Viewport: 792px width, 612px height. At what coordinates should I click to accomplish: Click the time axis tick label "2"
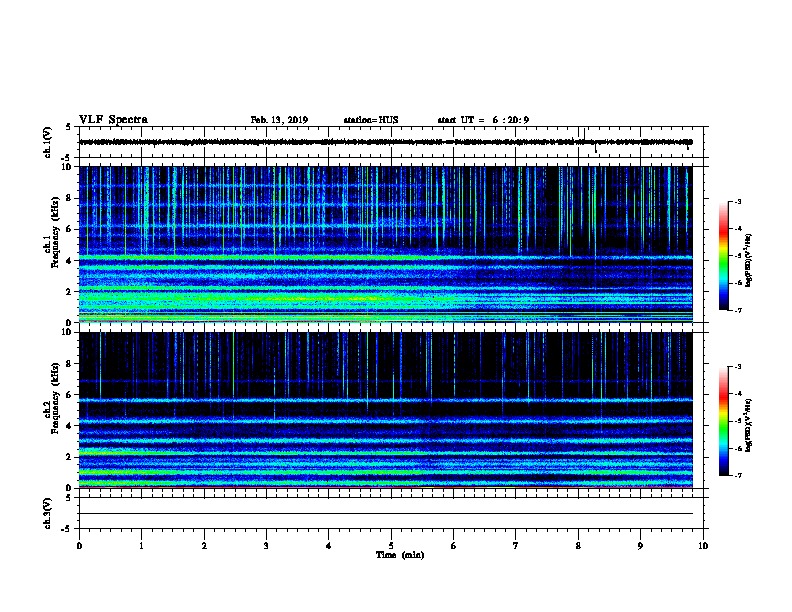(x=204, y=546)
